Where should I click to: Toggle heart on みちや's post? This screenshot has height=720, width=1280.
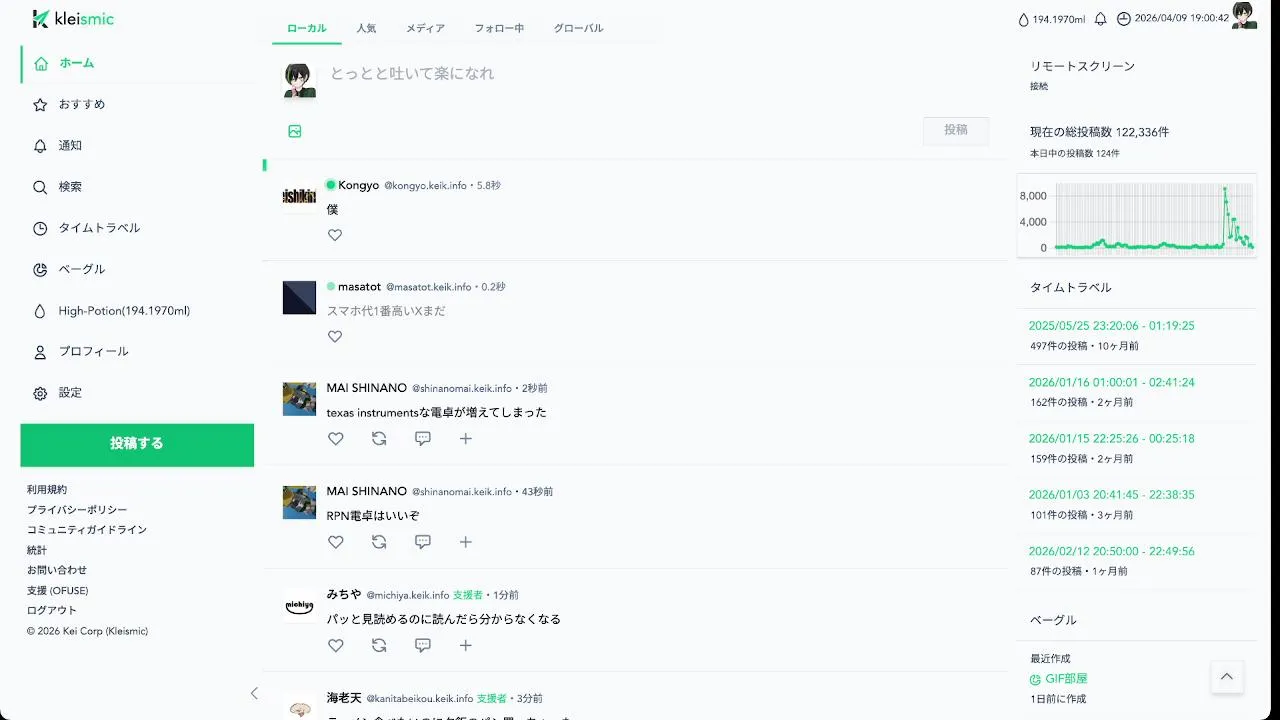(336, 645)
